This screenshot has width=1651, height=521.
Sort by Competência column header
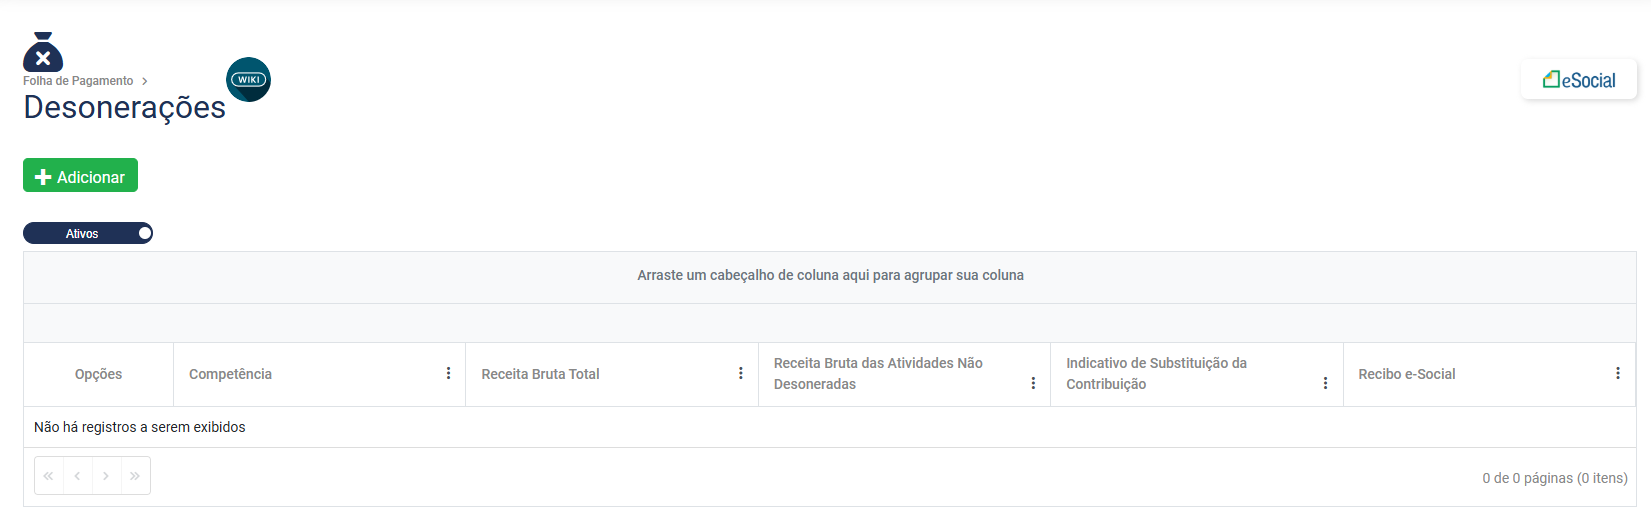230,374
